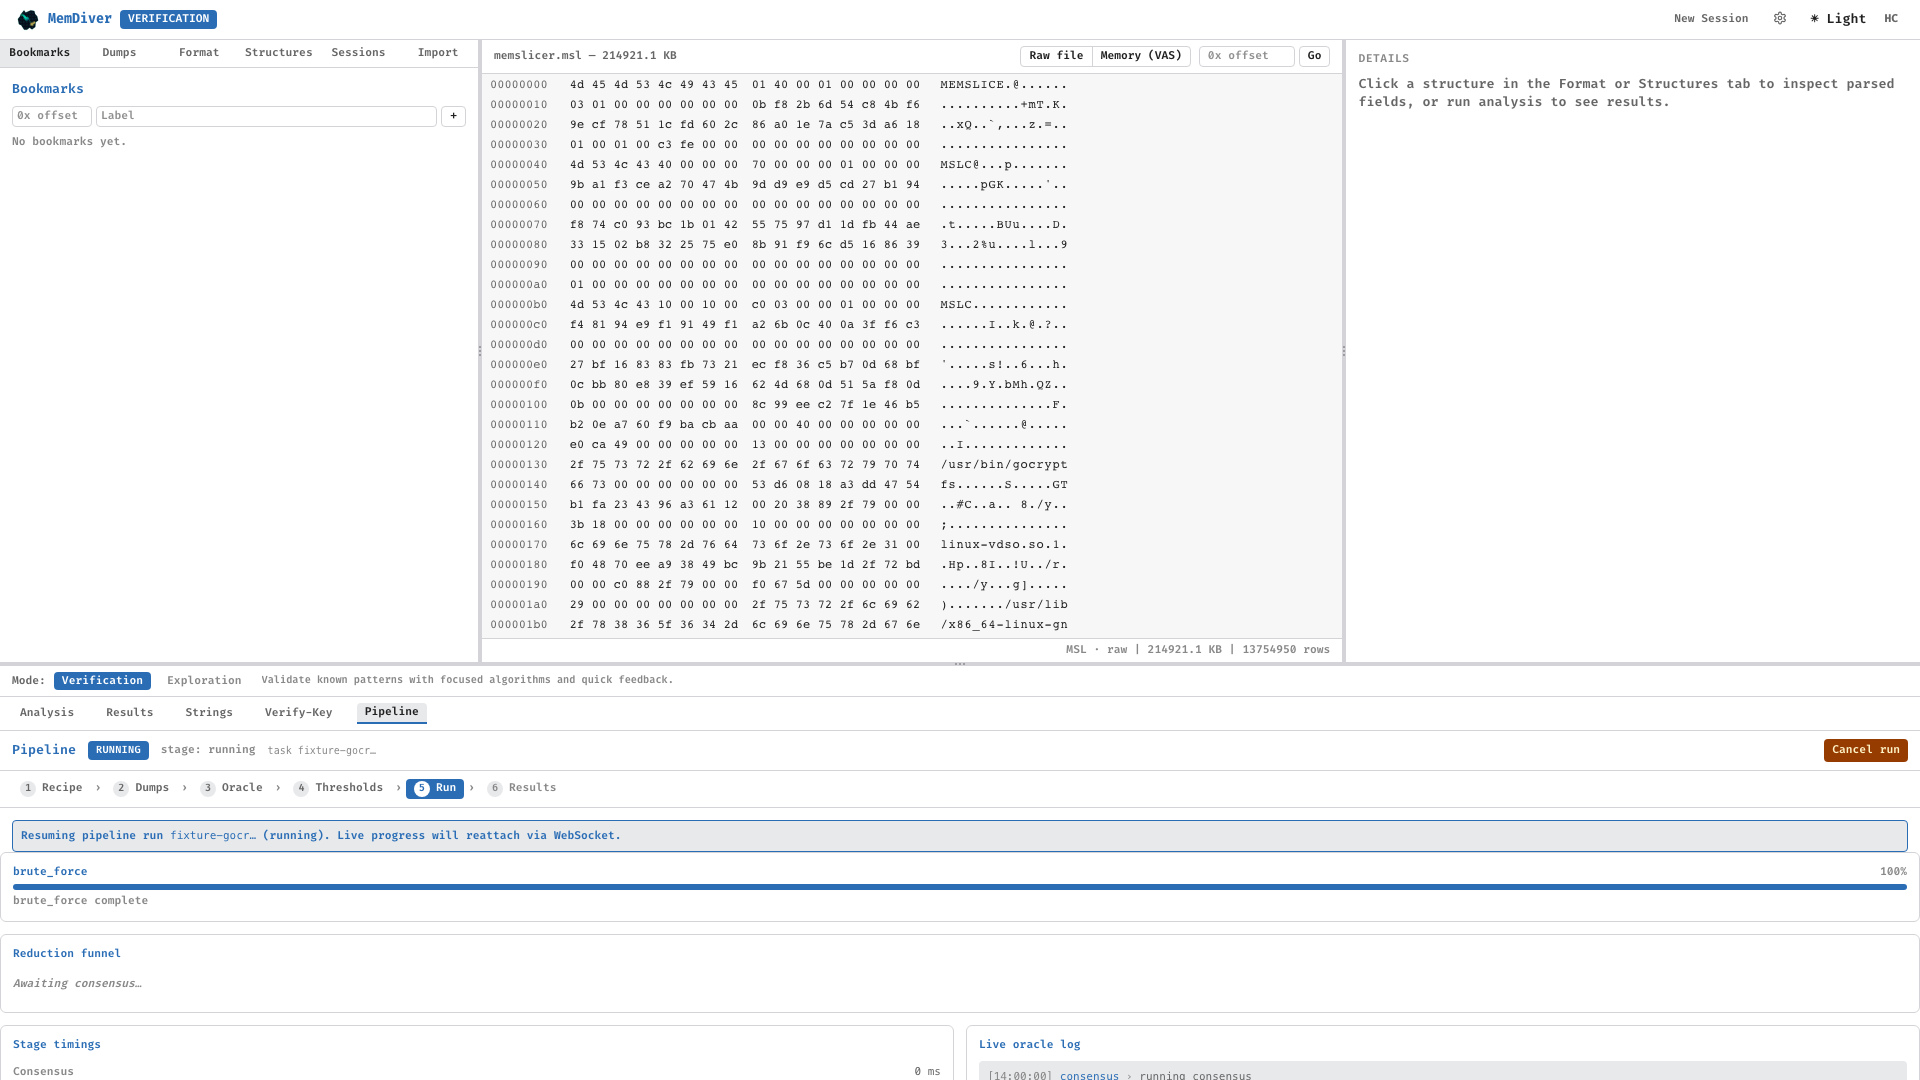Click Consensus stage timing row
The height and width of the screenshot is (1080, 1920).
coord(477,1072)
